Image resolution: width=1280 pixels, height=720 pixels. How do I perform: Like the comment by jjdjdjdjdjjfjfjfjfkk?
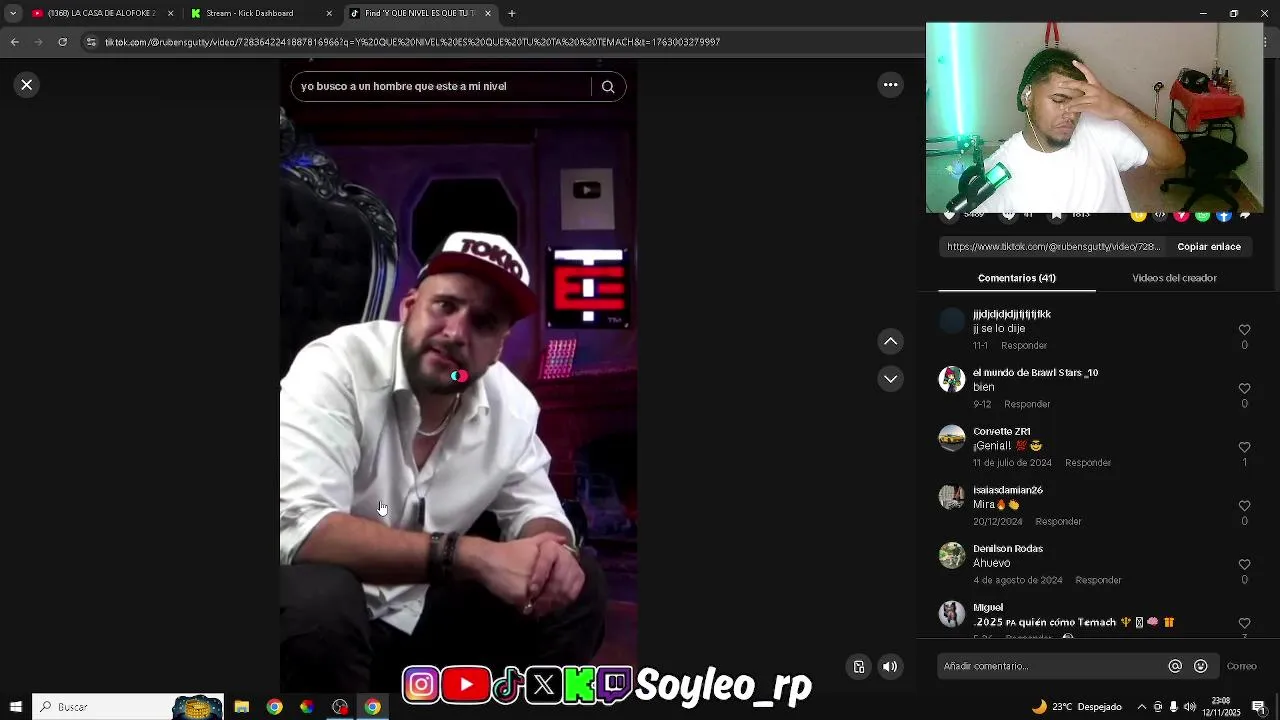(1244, 330)
